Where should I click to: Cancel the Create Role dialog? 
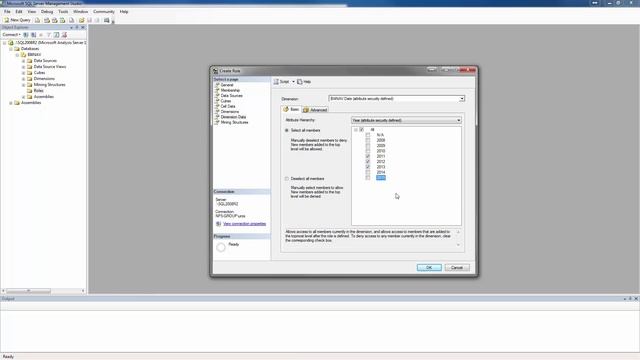pos(457,267)
